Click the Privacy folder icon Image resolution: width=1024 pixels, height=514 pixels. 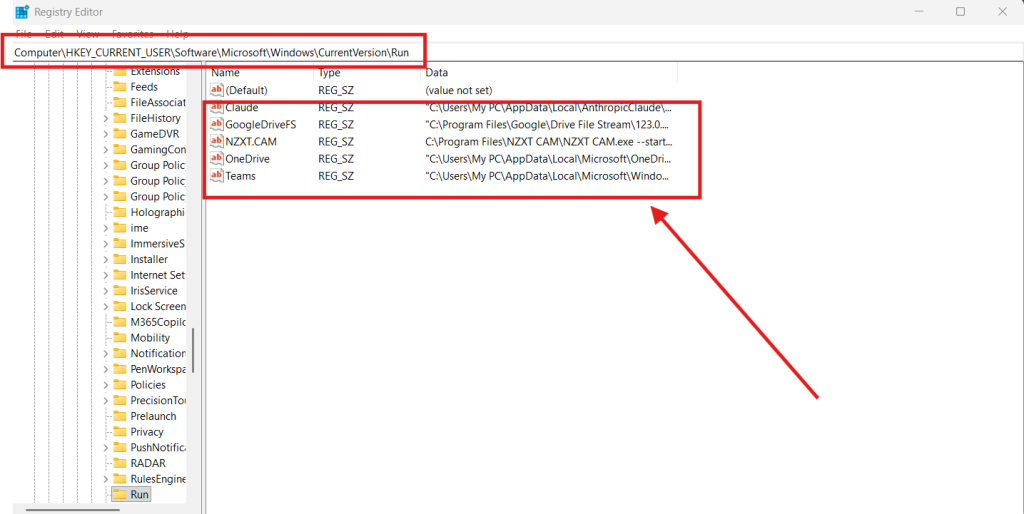click(120, 432)
